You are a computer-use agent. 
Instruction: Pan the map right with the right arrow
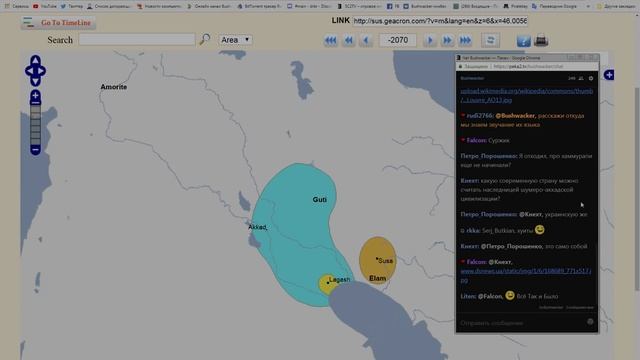[x=42, y=71]
